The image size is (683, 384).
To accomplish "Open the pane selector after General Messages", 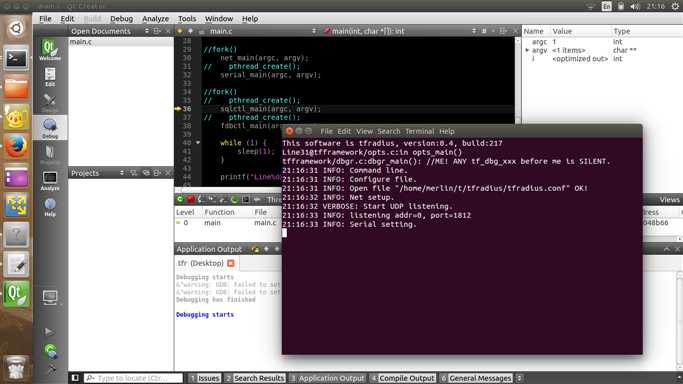I will tap(519, 378).
